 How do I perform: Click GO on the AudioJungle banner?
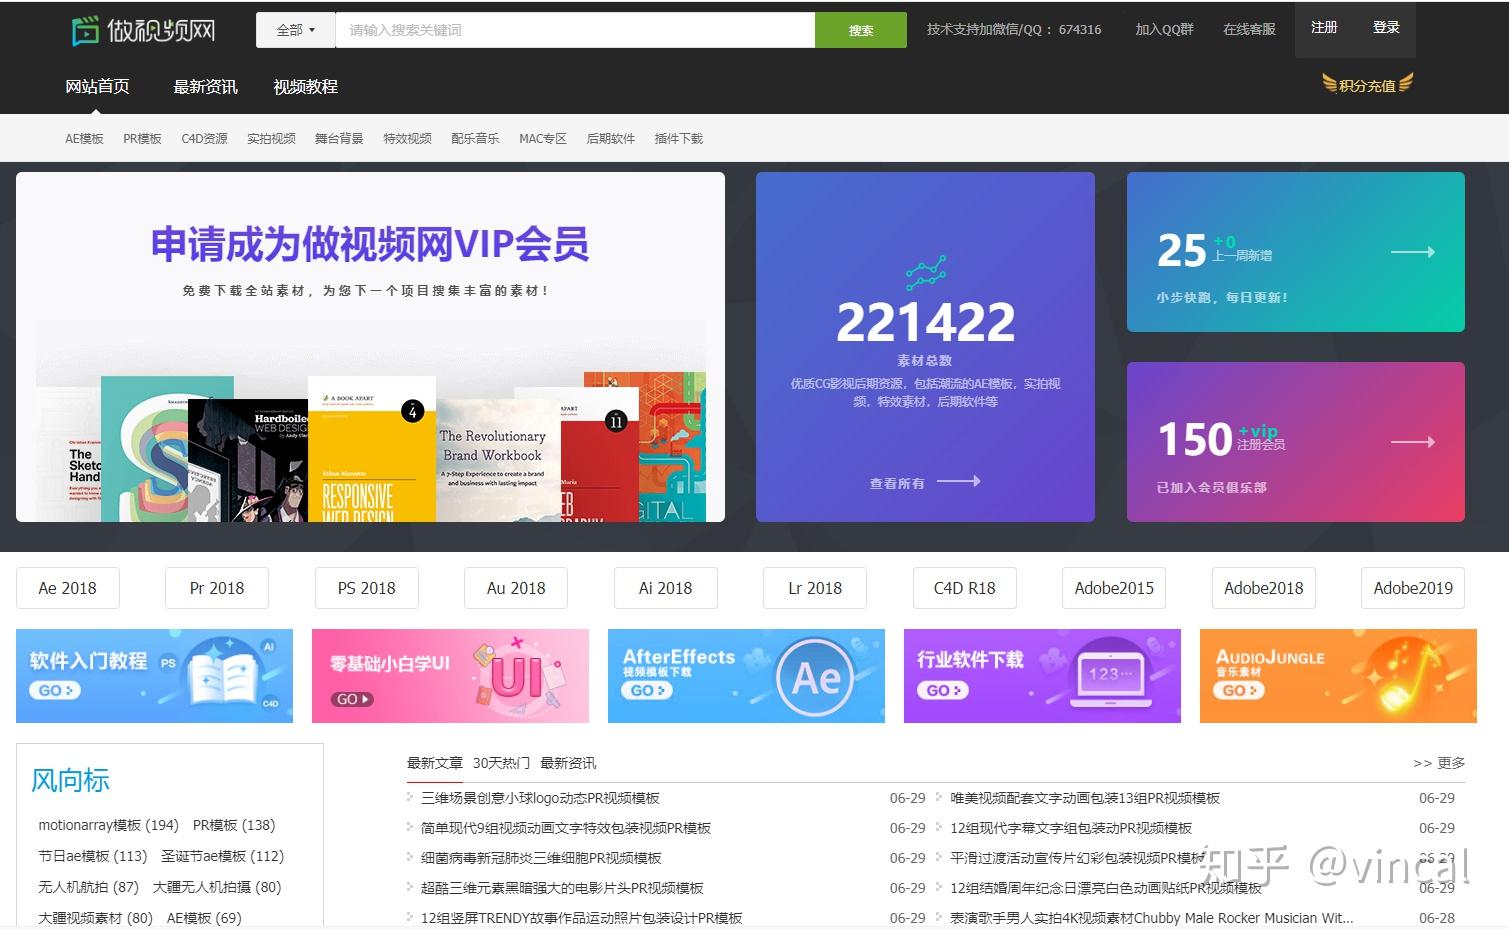pyautogui.click(x=1239, y=690)
